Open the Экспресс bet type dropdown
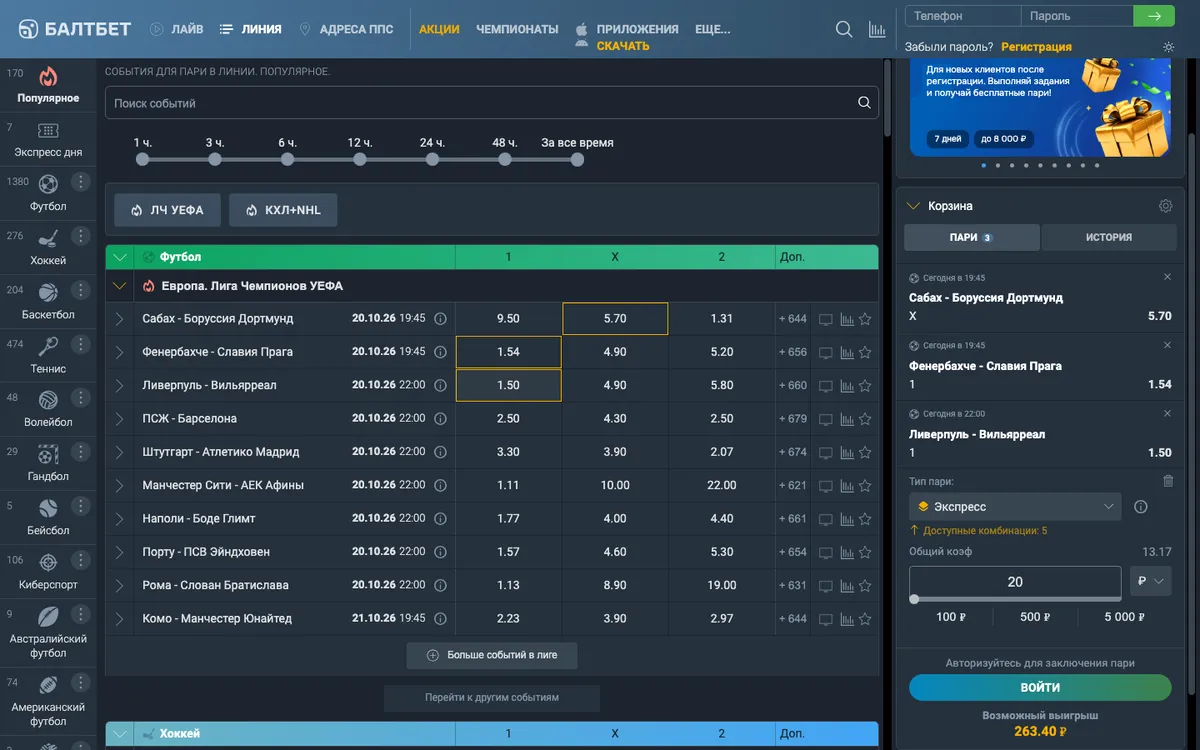Screen dimensions: 1200x750 tap(1015, 507)
